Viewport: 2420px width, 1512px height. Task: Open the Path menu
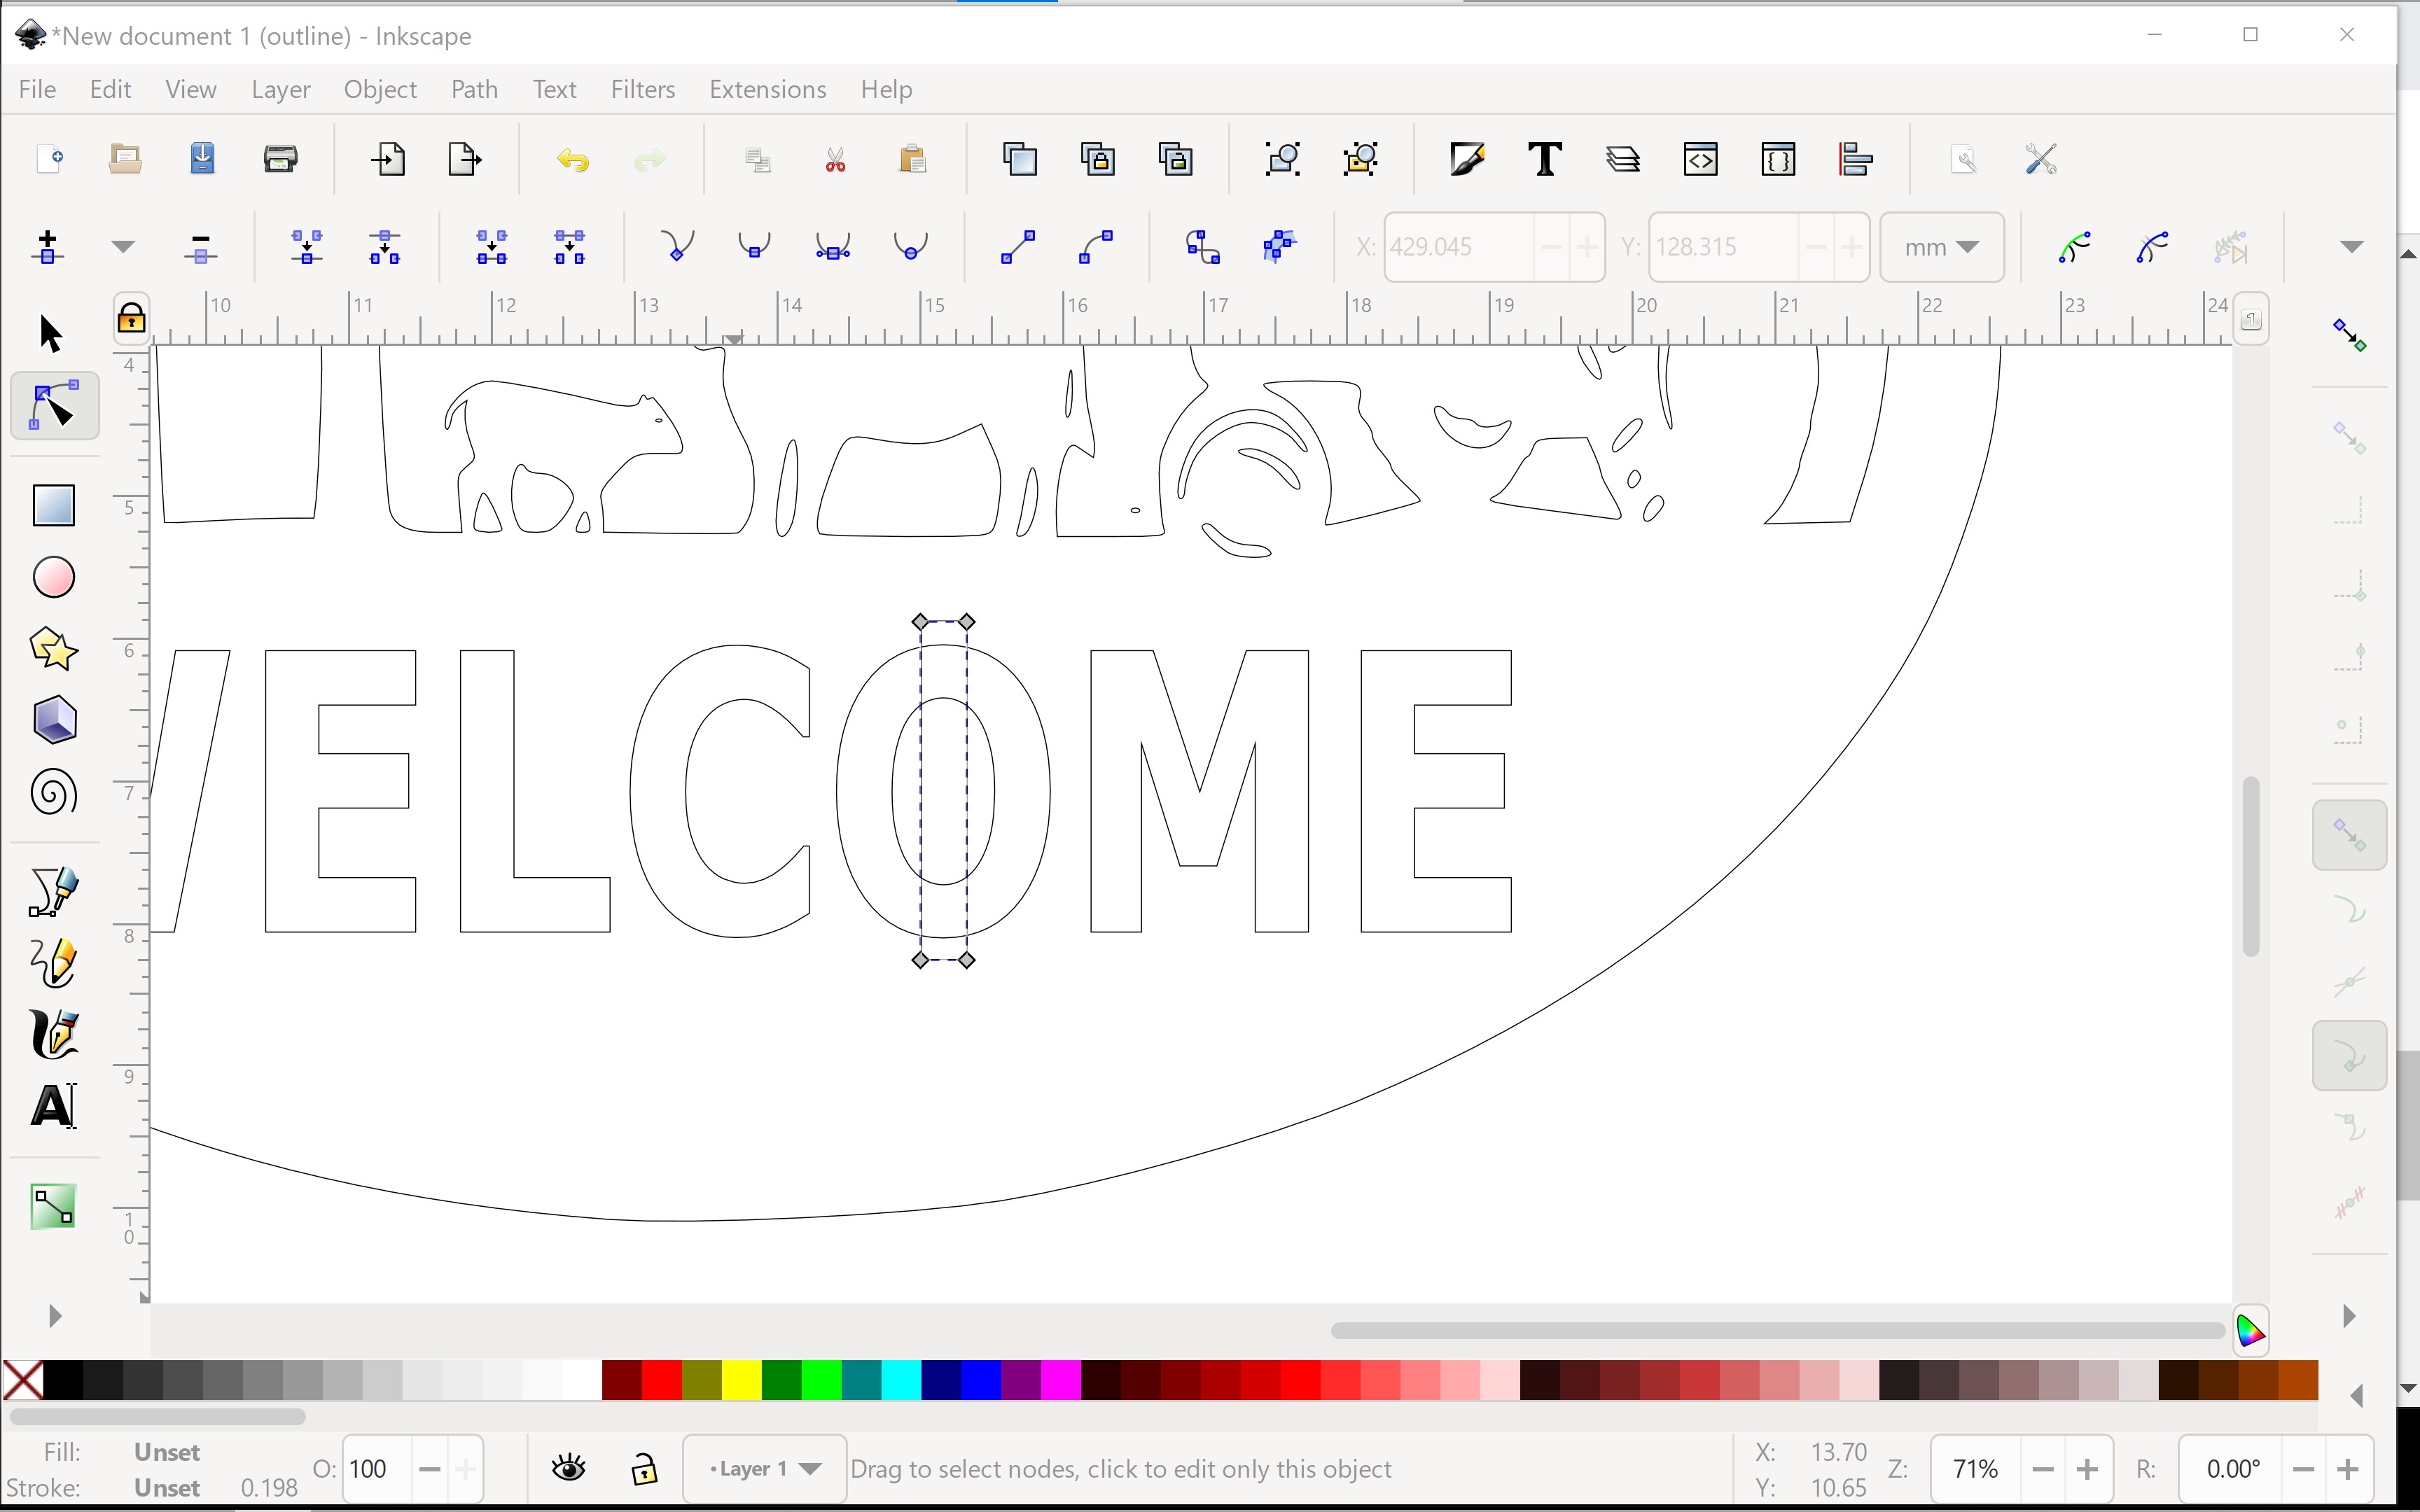point(474,89)
